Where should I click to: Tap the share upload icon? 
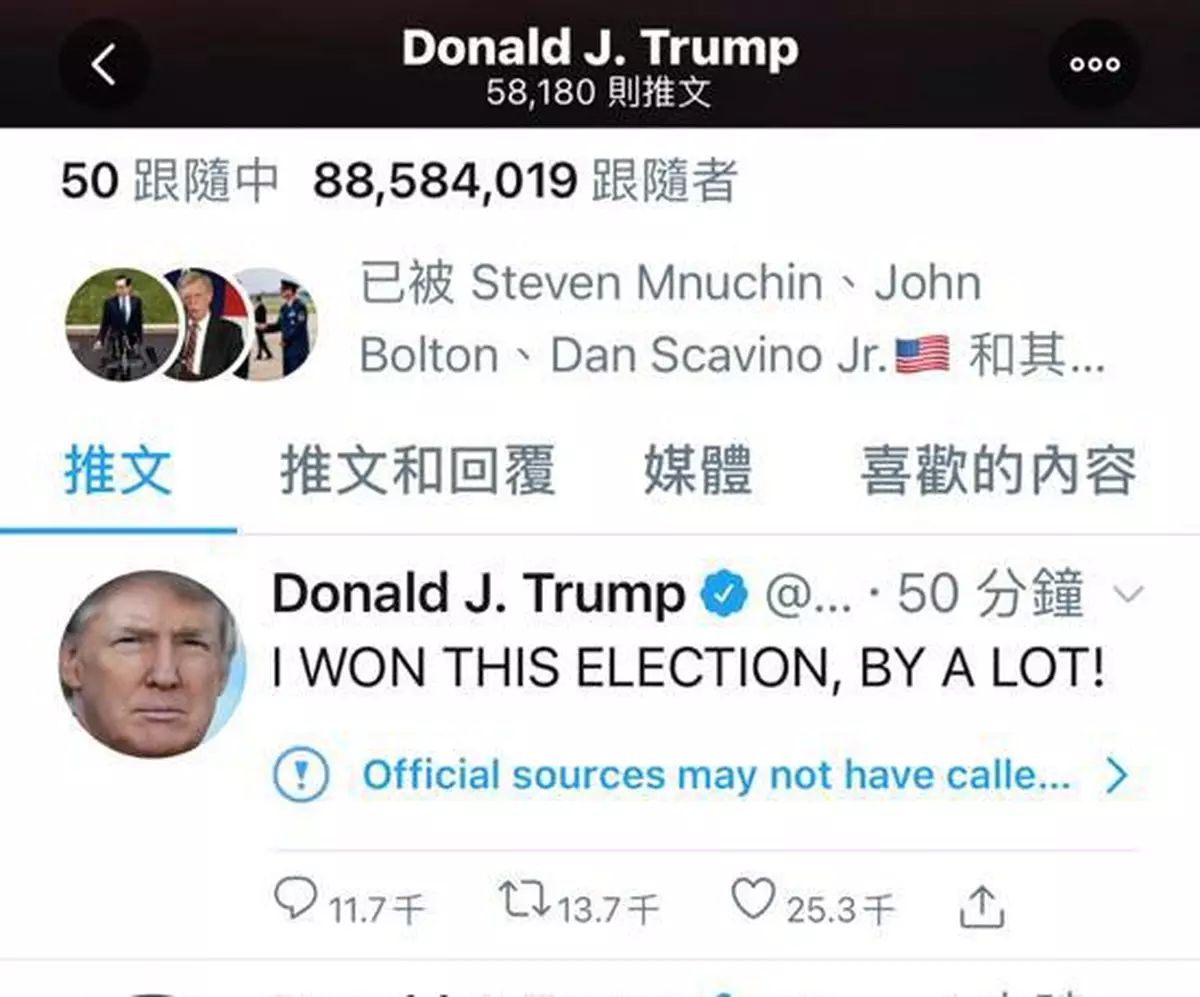[x=981, y=907]
